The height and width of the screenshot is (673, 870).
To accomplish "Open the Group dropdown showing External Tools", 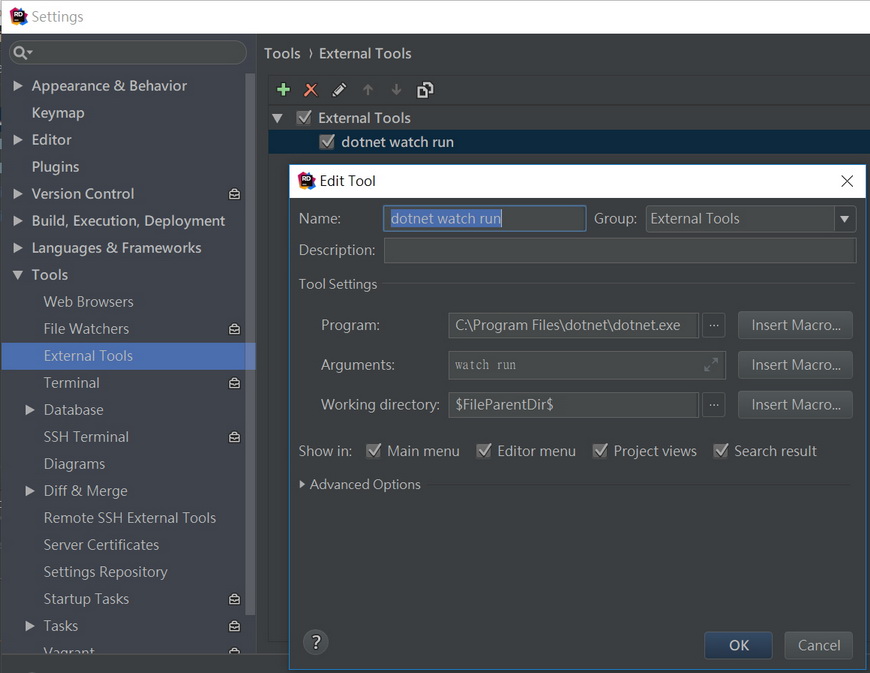I will (x=845, y=219).
